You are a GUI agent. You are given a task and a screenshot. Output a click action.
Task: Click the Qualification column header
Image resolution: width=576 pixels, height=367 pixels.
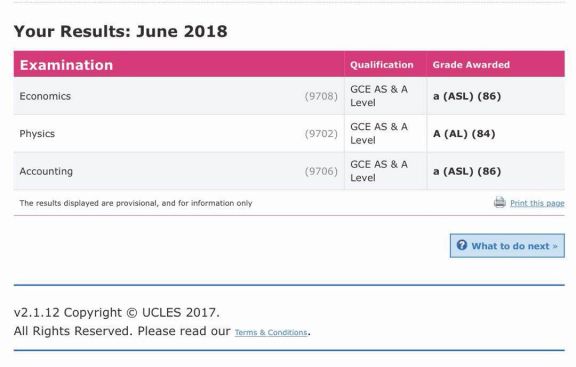[382, 65]
